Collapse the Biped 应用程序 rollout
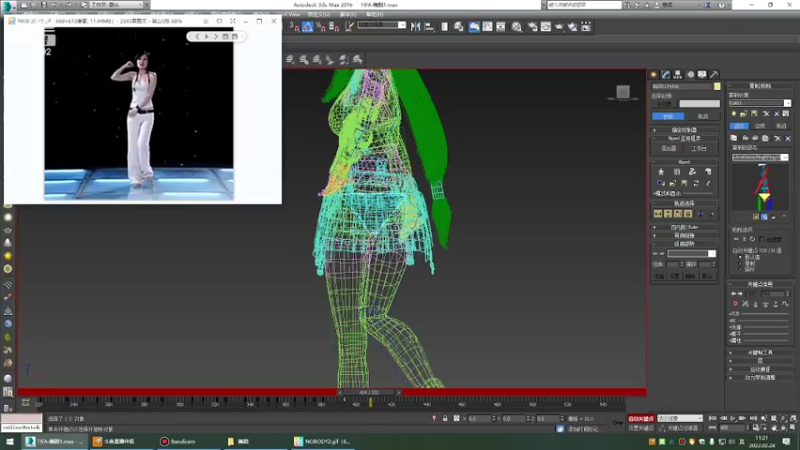The width and height of the screenshot is (800, 450). tap(684, 138)
